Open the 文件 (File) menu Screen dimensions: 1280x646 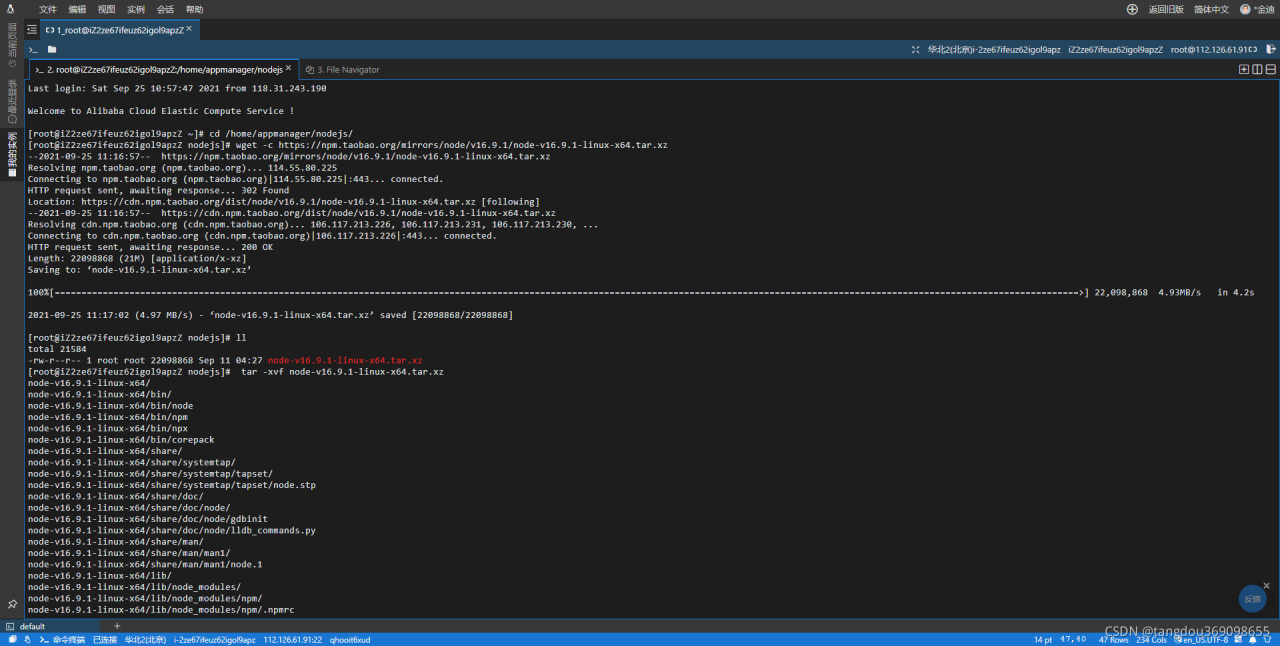(x=48, y=9)
